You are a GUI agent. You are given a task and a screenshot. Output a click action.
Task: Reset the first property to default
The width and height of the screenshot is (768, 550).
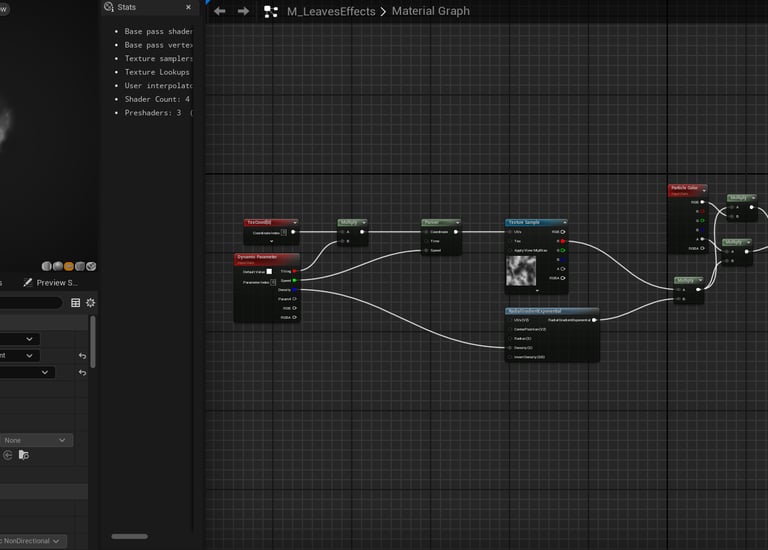[83, 355]
